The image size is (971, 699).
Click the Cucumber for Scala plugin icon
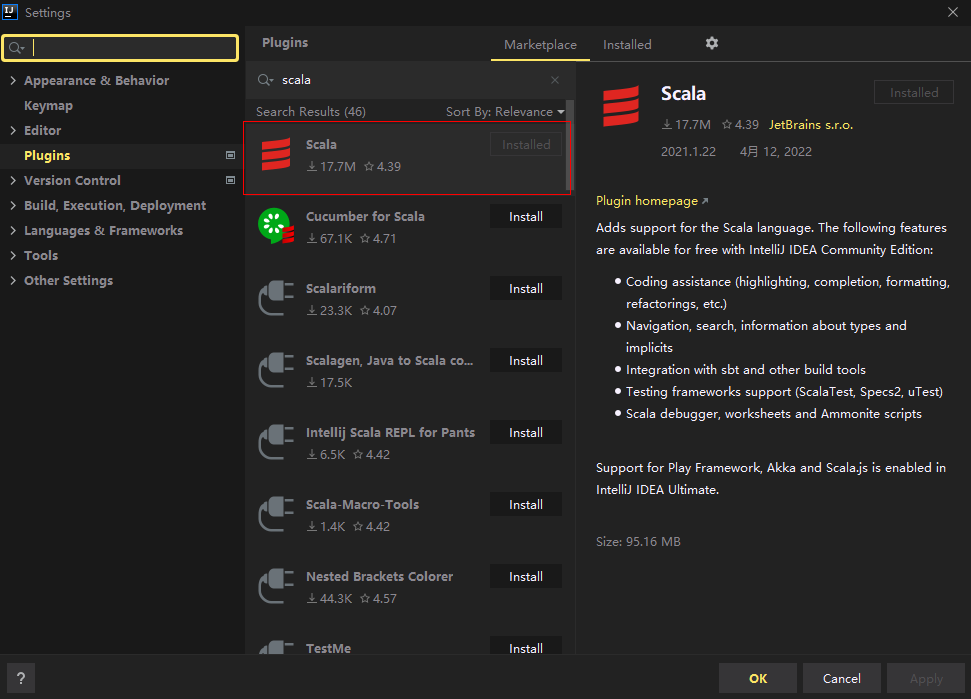[276, 226]
